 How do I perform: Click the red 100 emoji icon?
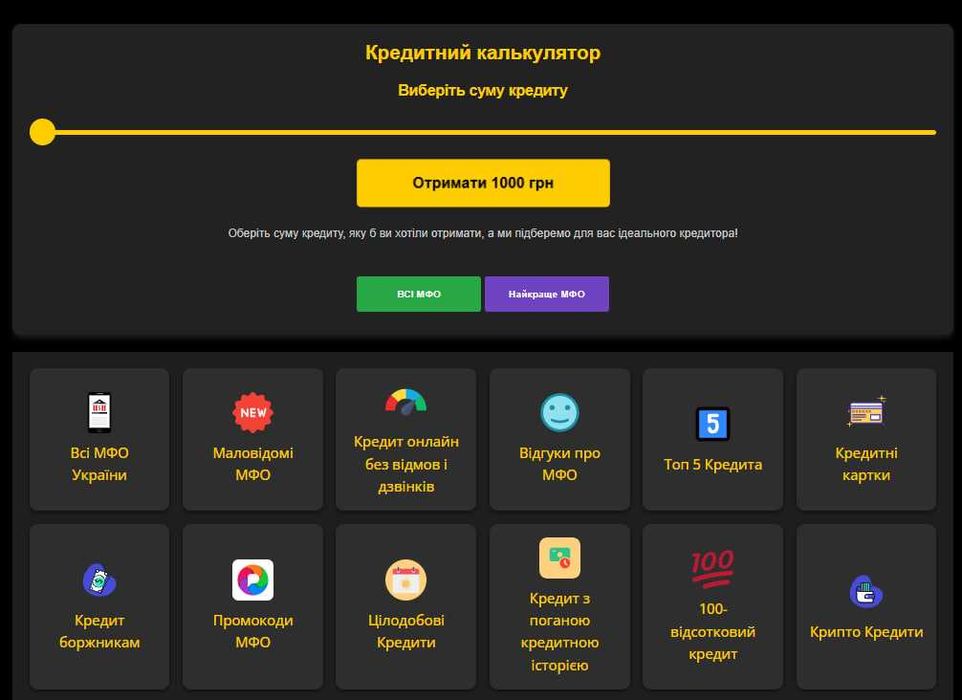click(x=712, y=569)
